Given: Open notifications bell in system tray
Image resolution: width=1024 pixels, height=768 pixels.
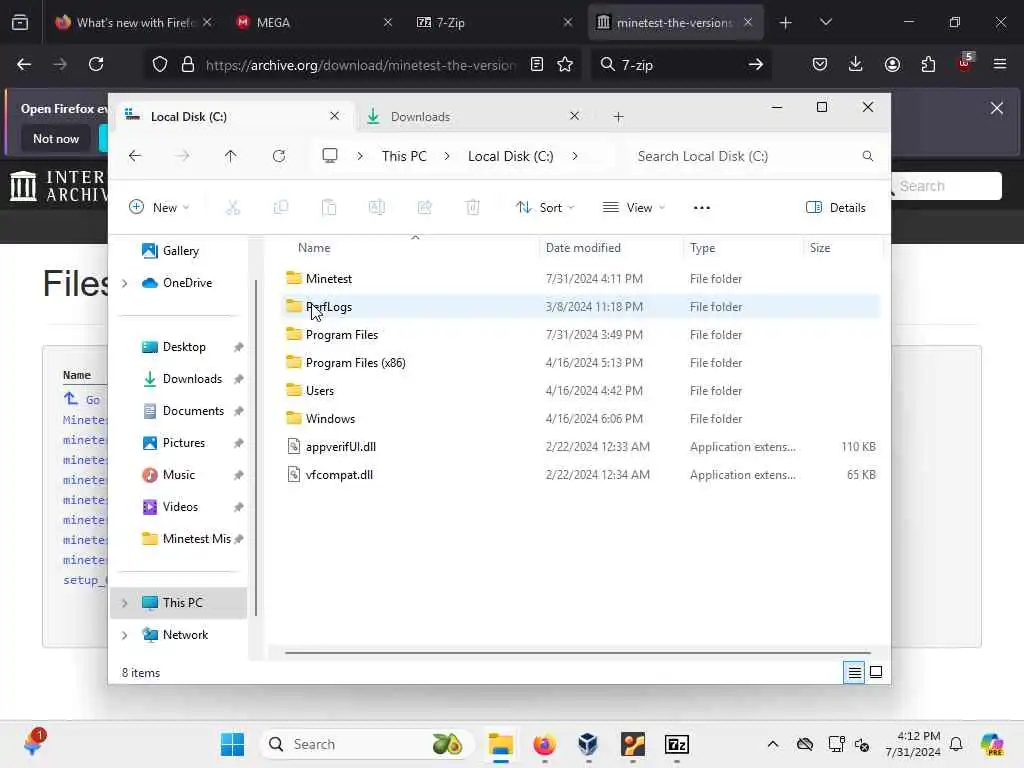Looking at the screenshot, I should (x=956, y=744).
